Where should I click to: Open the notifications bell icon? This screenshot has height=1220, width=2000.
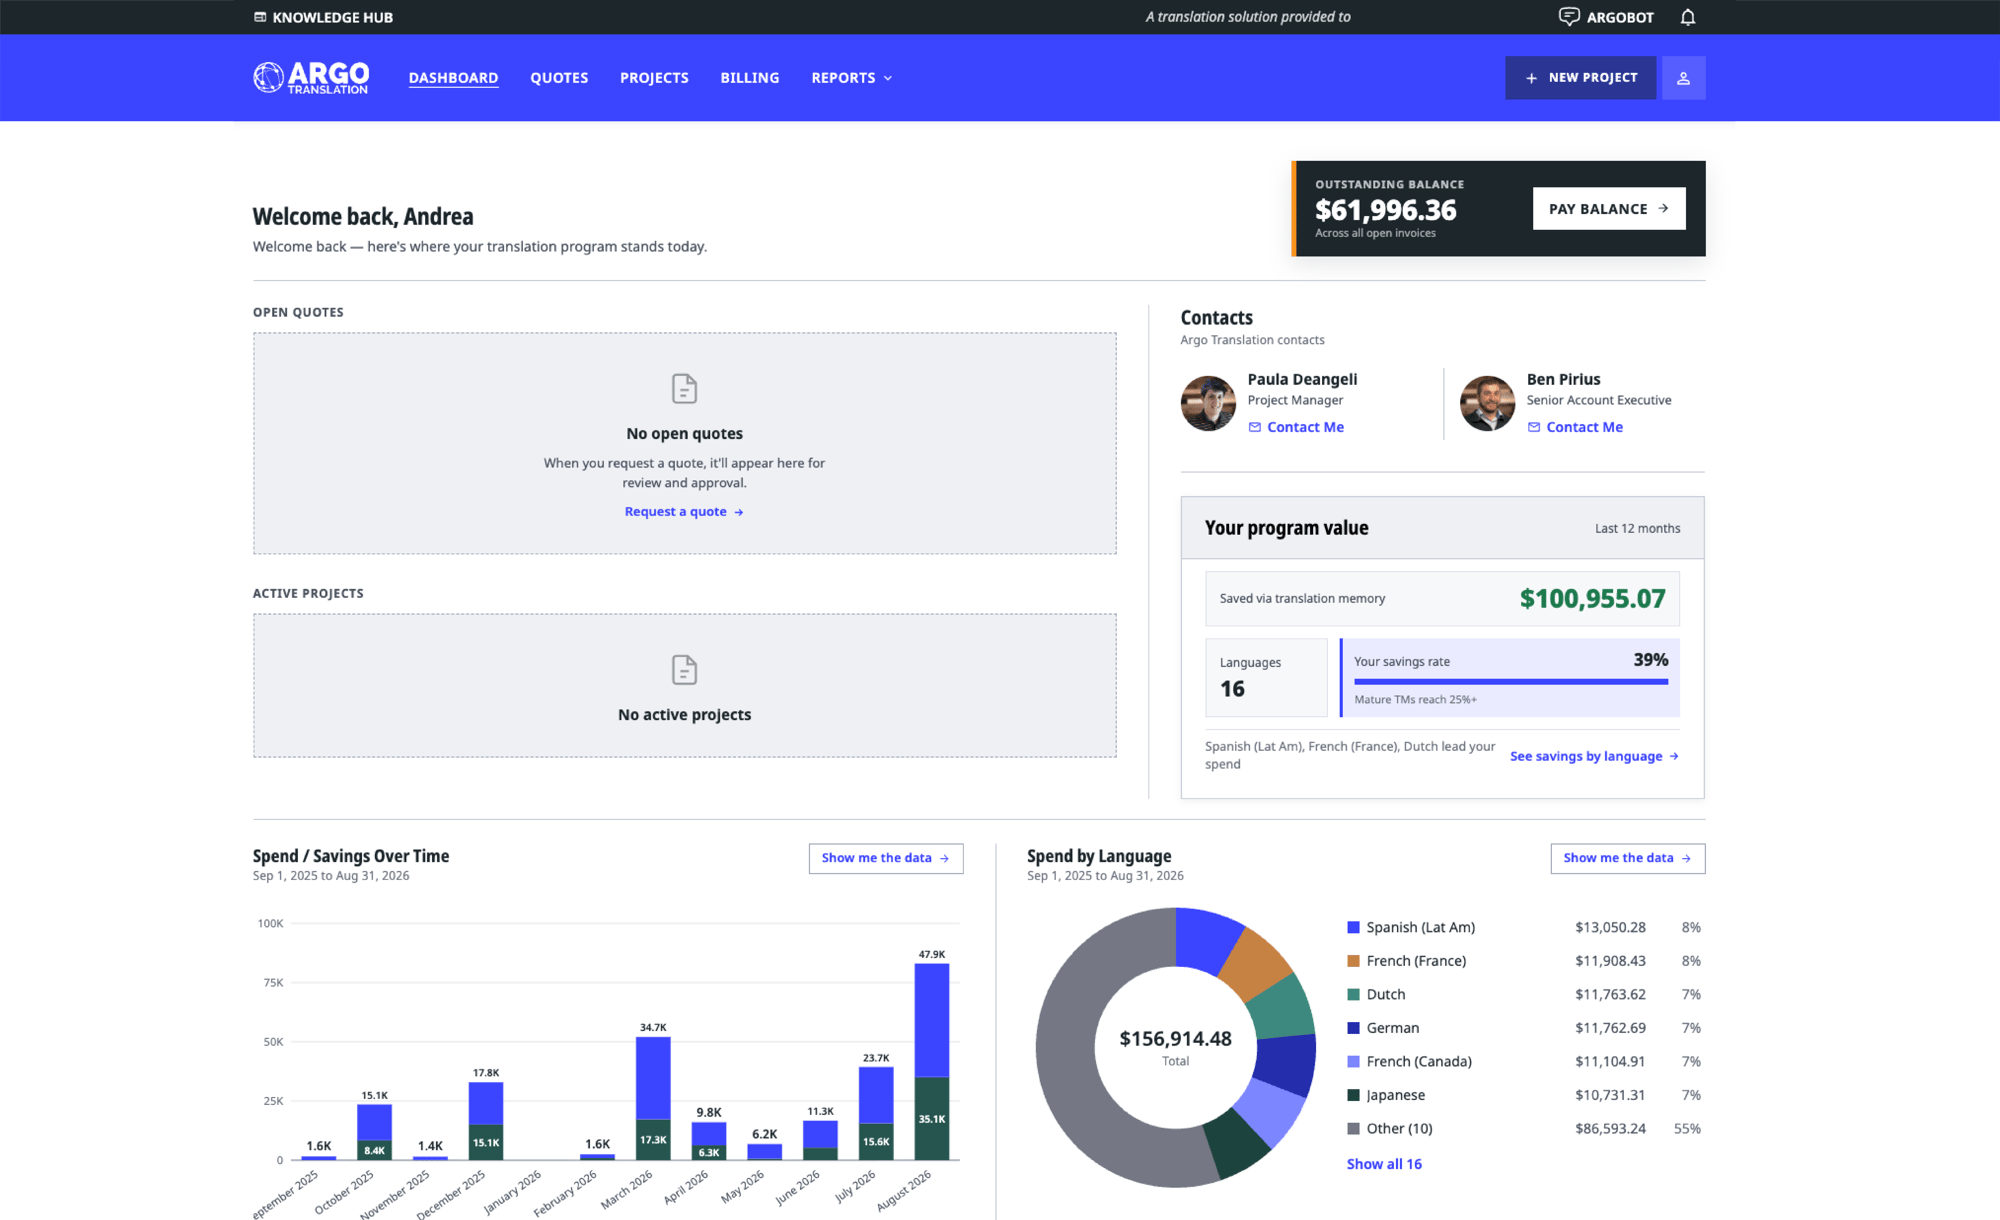point(1687,17)
